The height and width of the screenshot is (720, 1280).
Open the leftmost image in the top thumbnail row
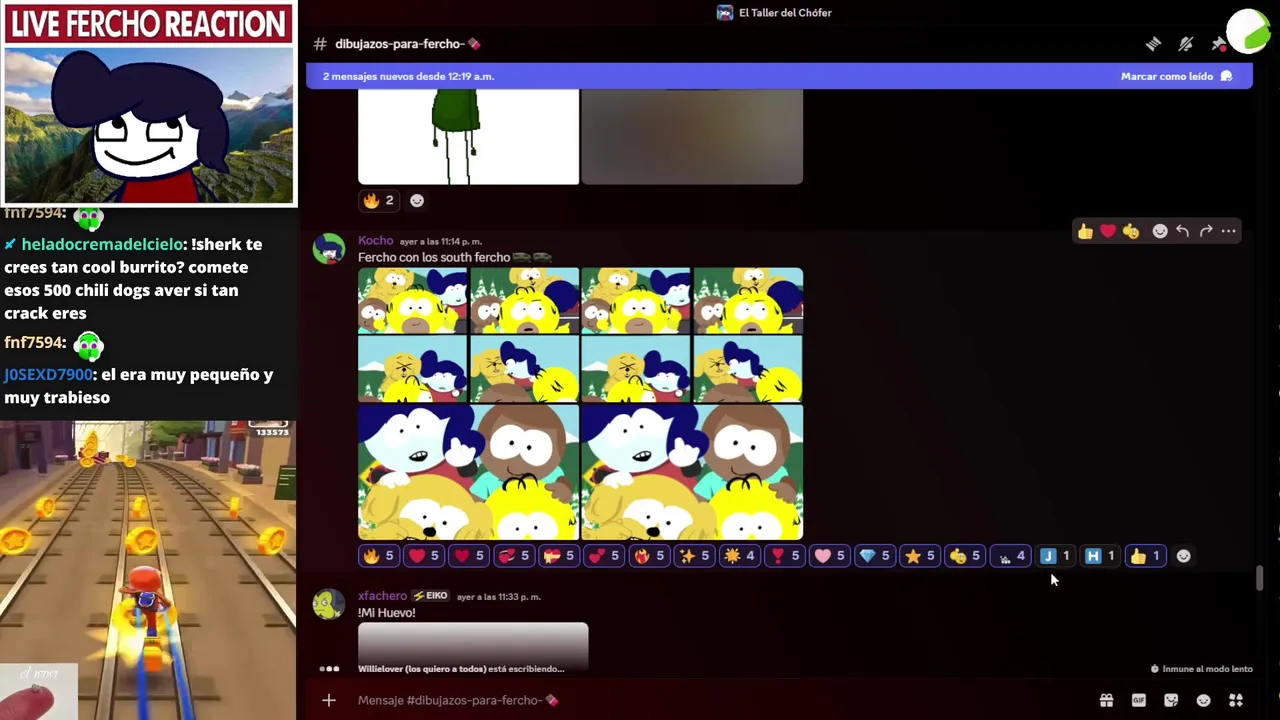412,300
